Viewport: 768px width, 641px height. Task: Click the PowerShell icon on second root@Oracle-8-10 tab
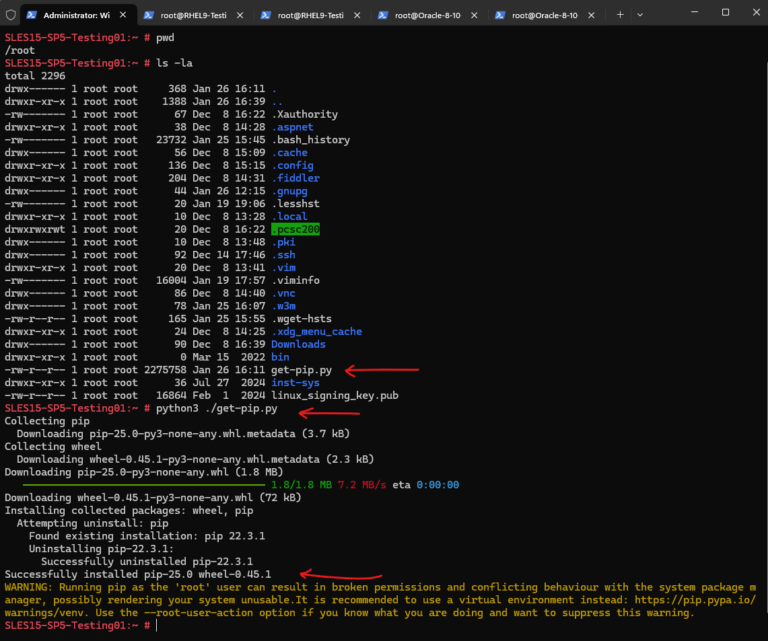pos(500,15)
